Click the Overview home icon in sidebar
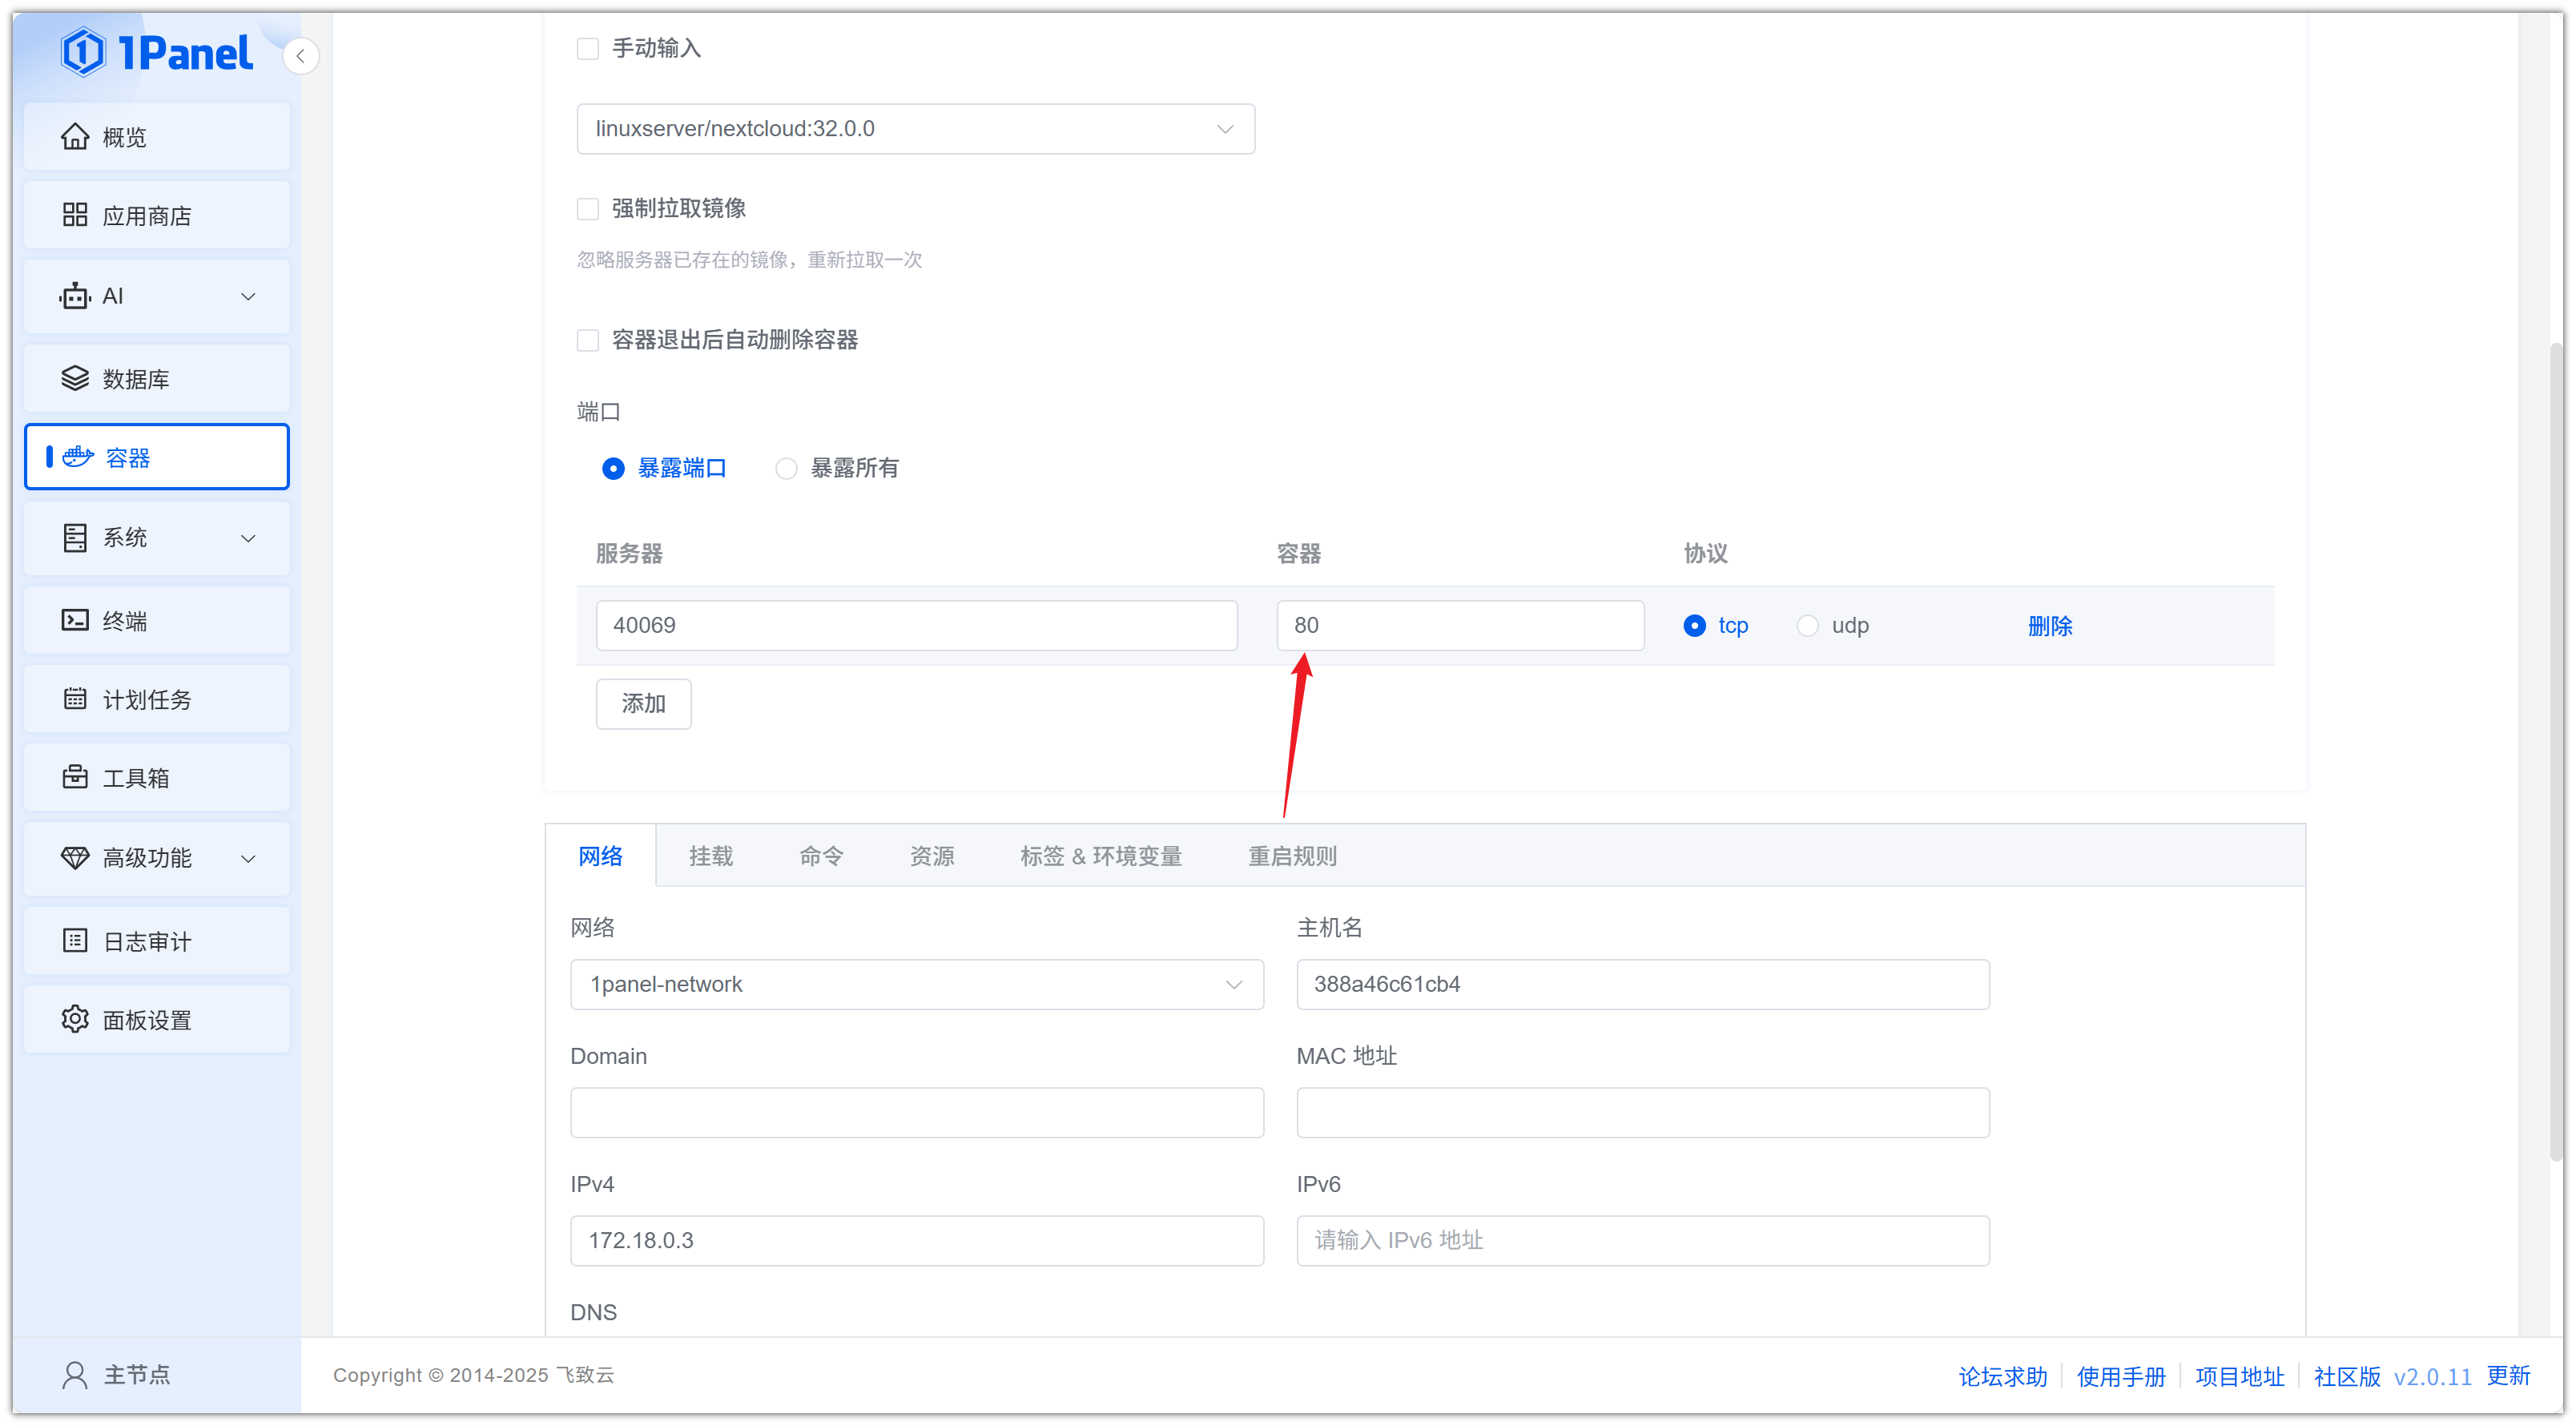Viewport: 2576px width, 1426px height. pyautogui.click(x=75, y=137)
